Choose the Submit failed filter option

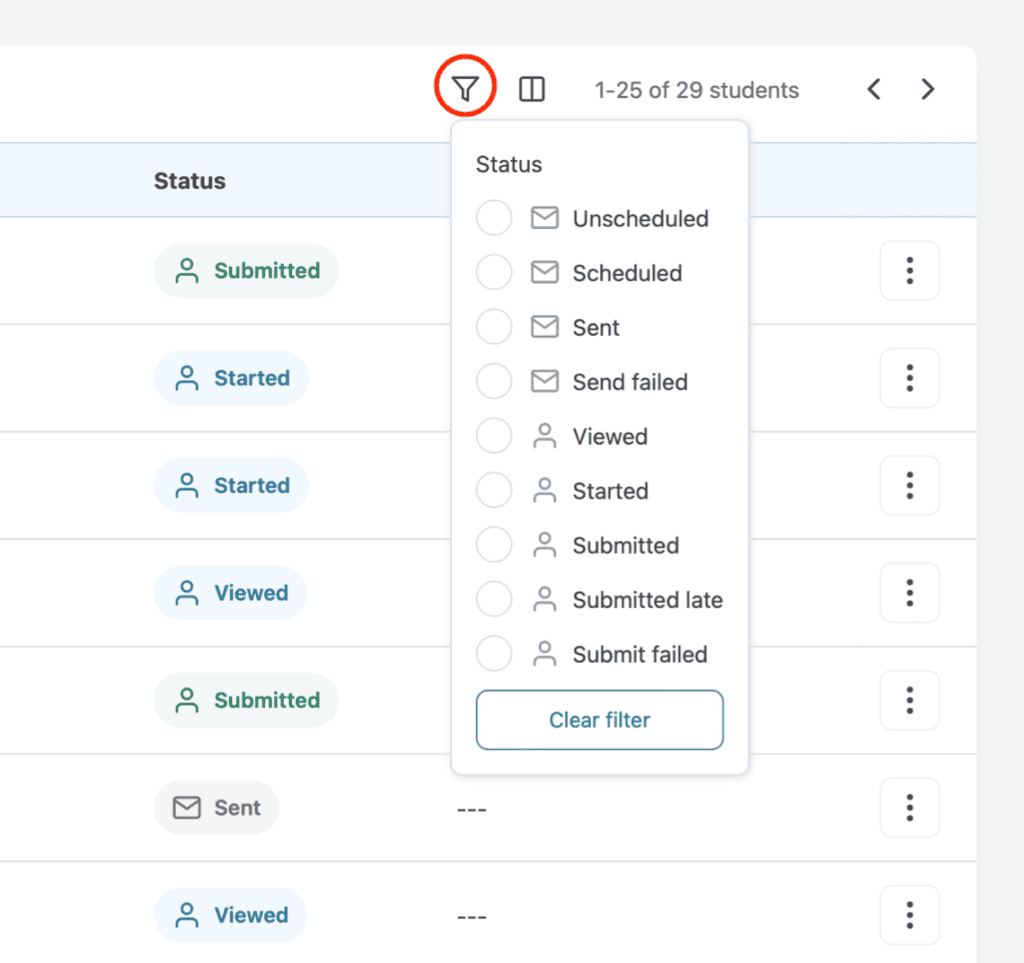[494, 653]
